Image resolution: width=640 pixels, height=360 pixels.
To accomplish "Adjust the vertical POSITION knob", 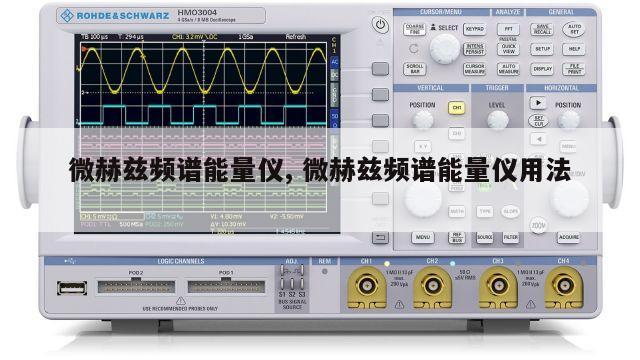I will [423, 120].
